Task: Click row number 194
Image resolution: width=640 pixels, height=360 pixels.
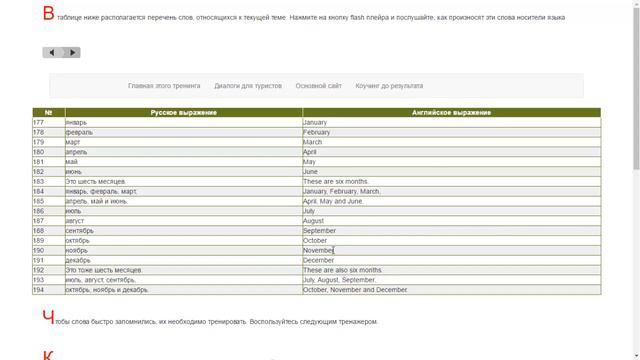Action: (38, 290)
